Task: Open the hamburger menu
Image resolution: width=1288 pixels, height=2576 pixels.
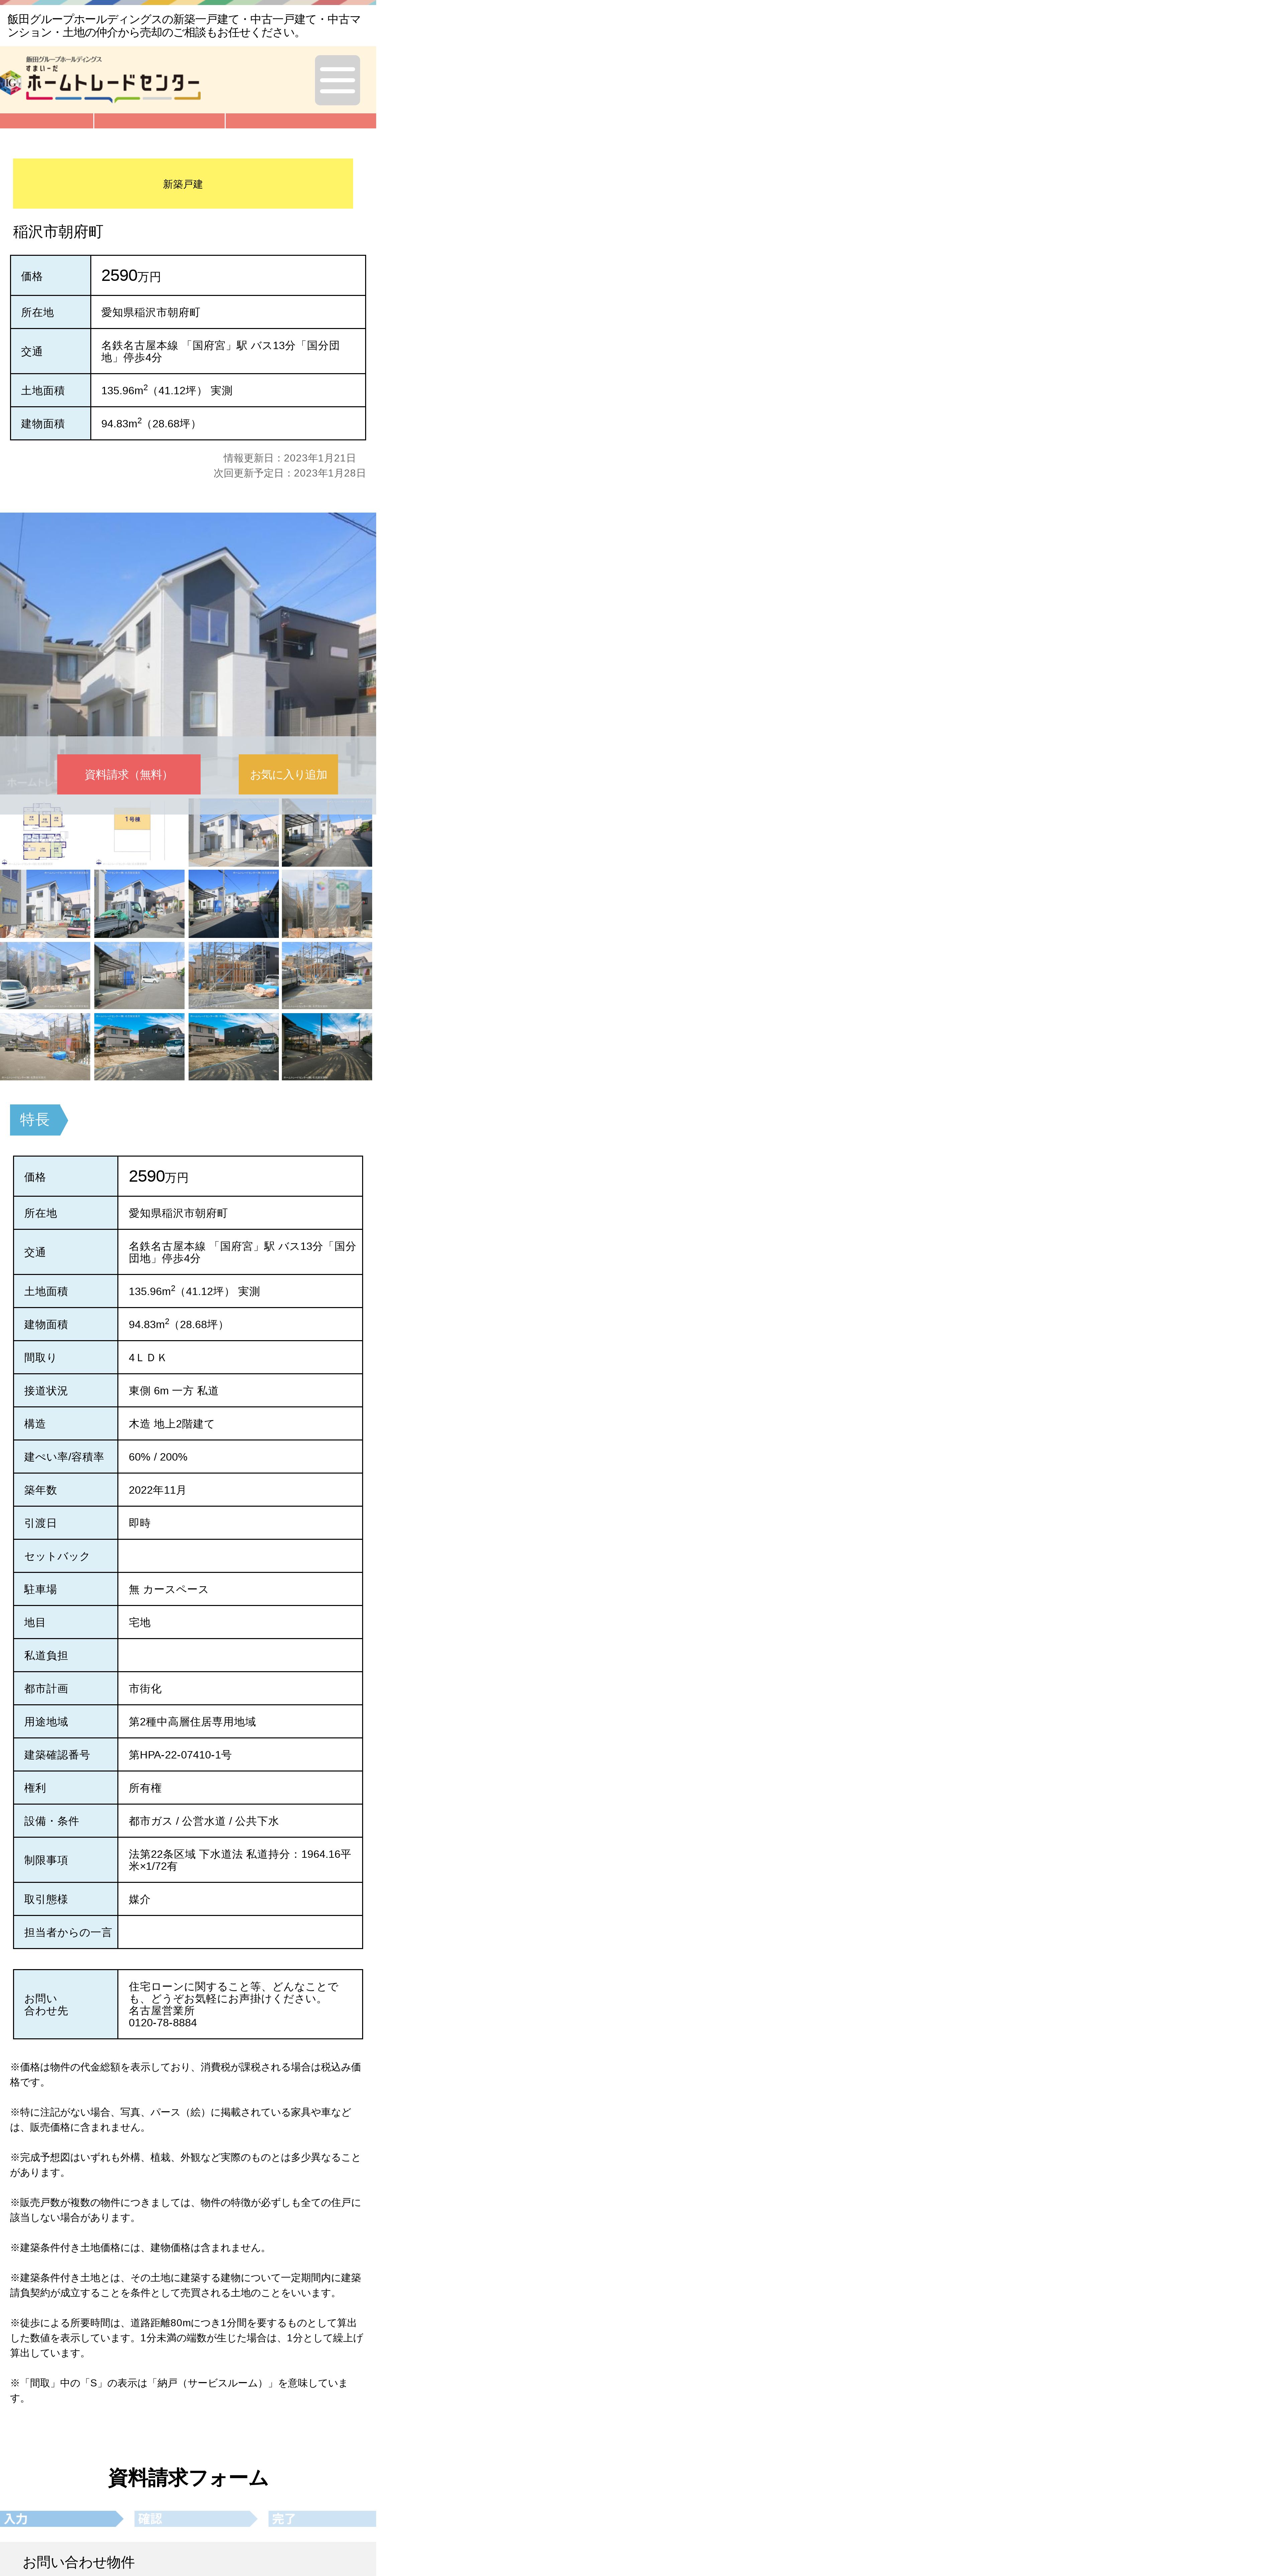Action: (337, 80)
